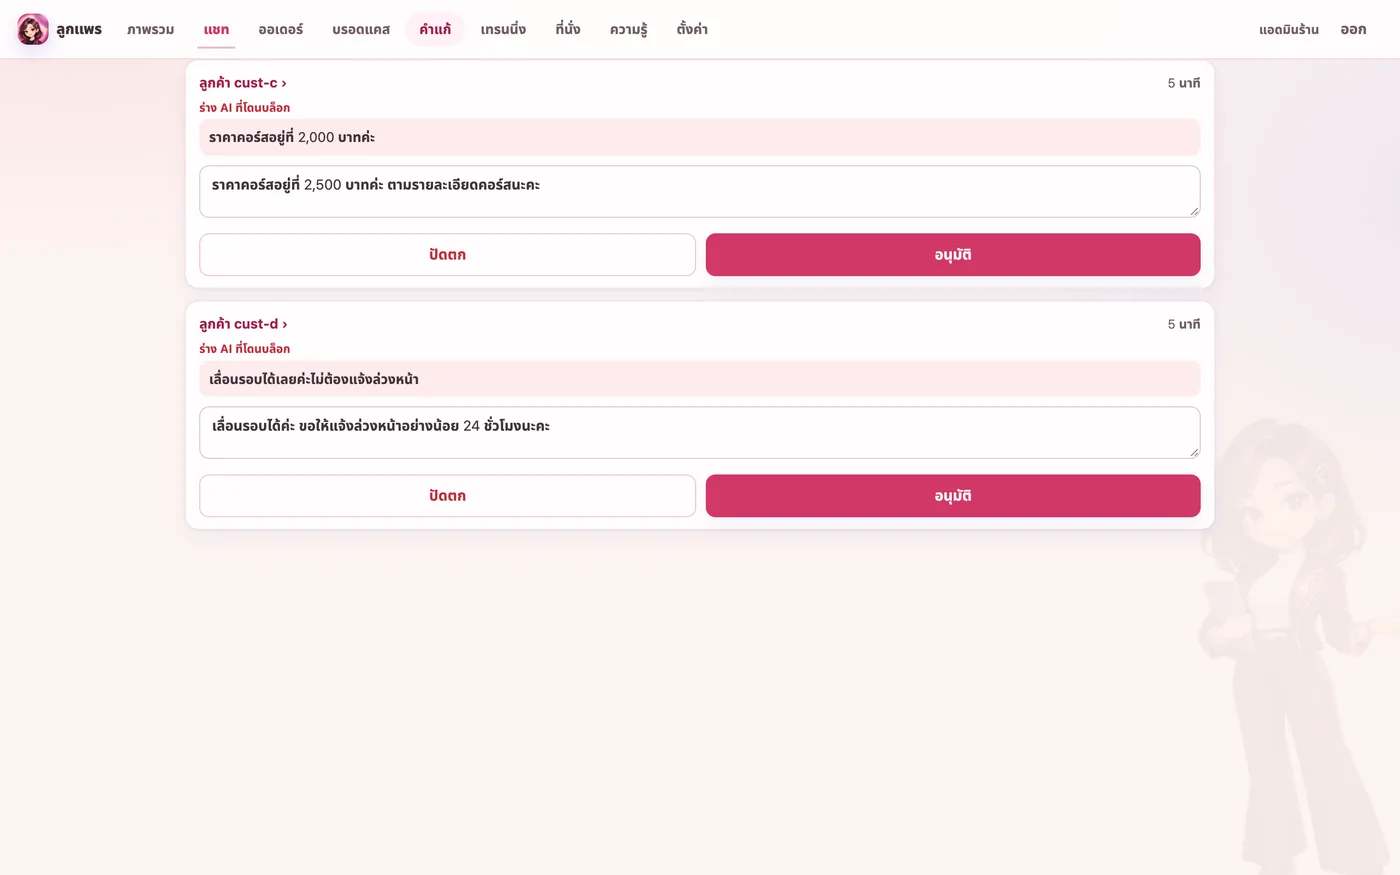Approve the cust-d correction with อนุมัติ
1400x875 pixels.
[x=953, y=496]
